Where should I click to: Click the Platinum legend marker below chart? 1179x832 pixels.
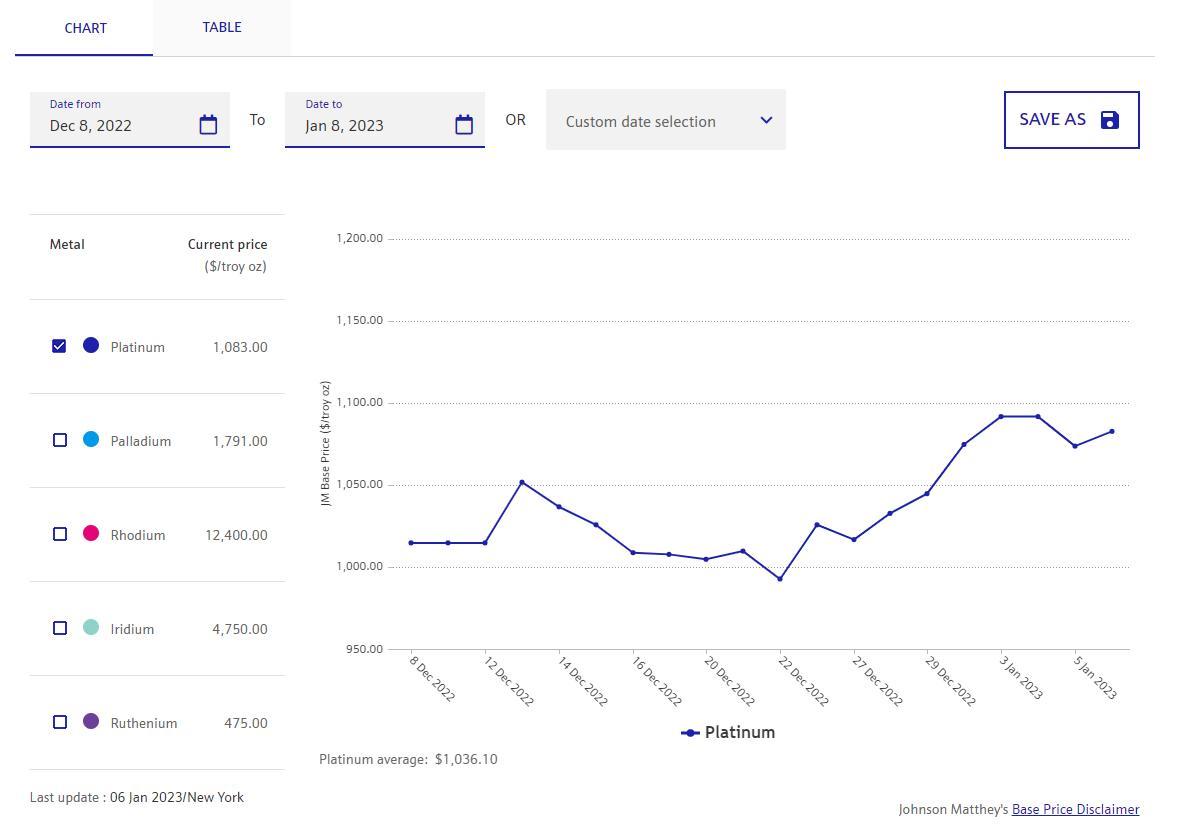[690, 733]
